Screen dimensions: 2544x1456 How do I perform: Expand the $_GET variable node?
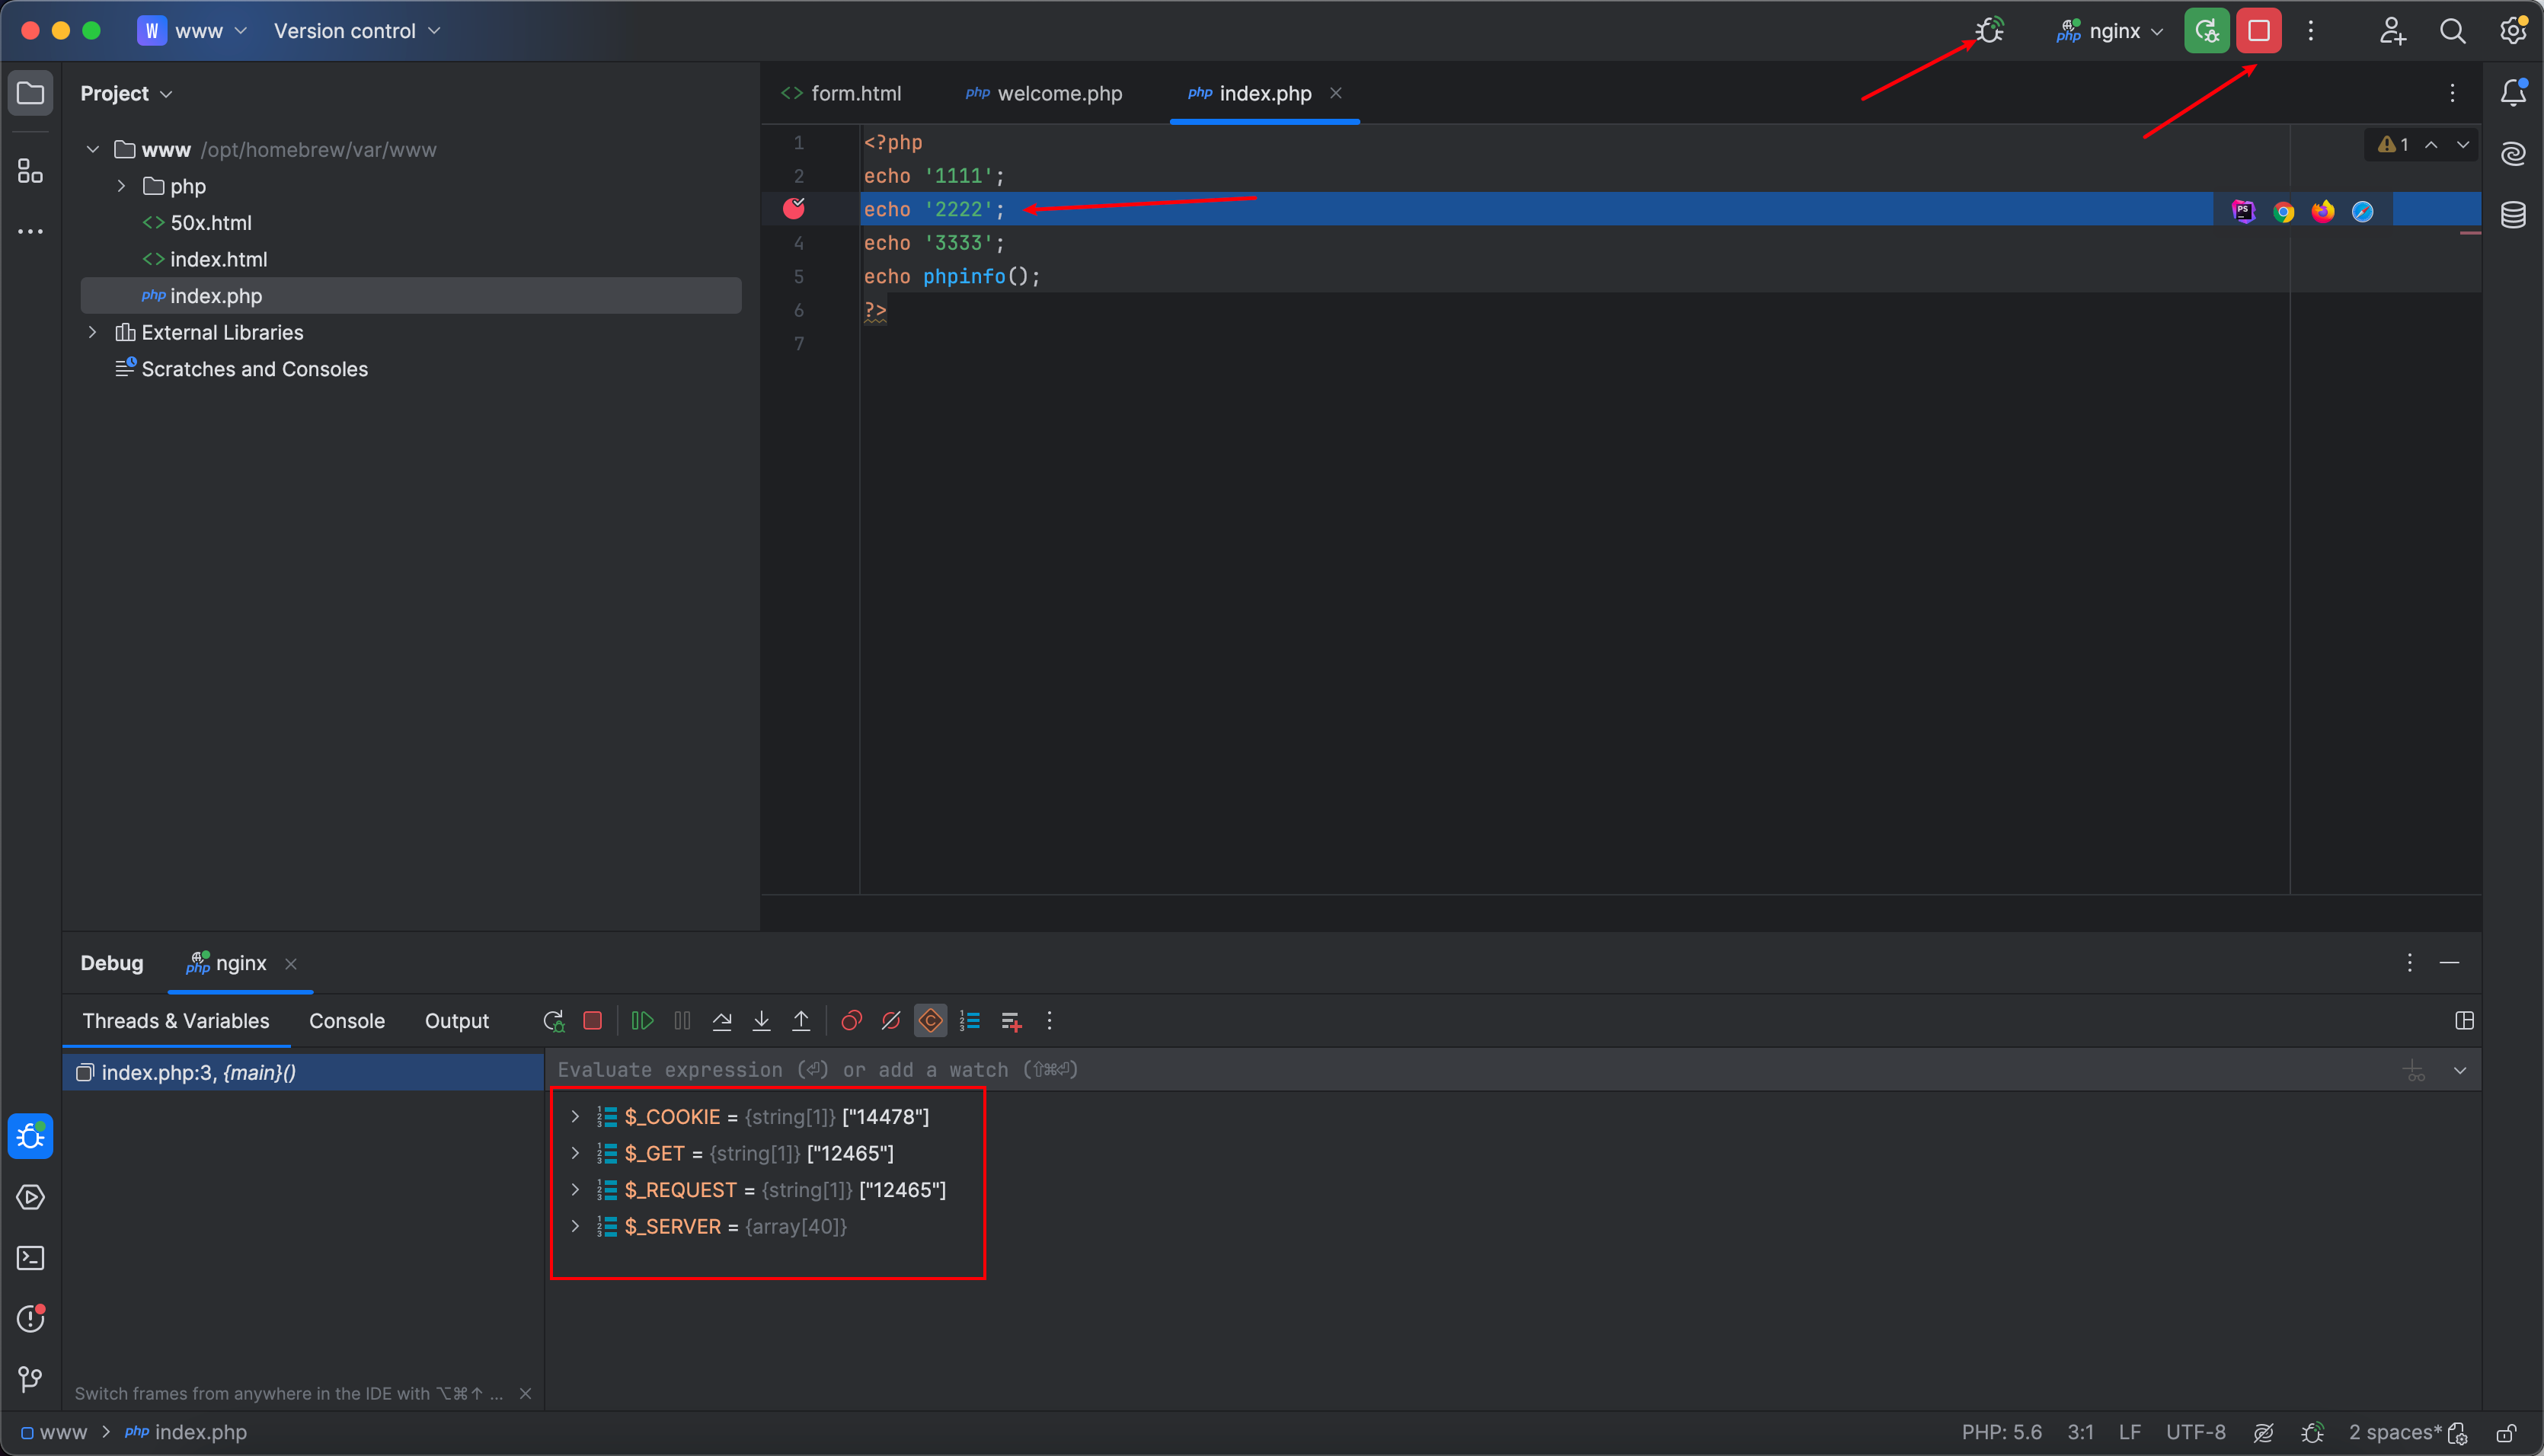tap(575, 1153)
